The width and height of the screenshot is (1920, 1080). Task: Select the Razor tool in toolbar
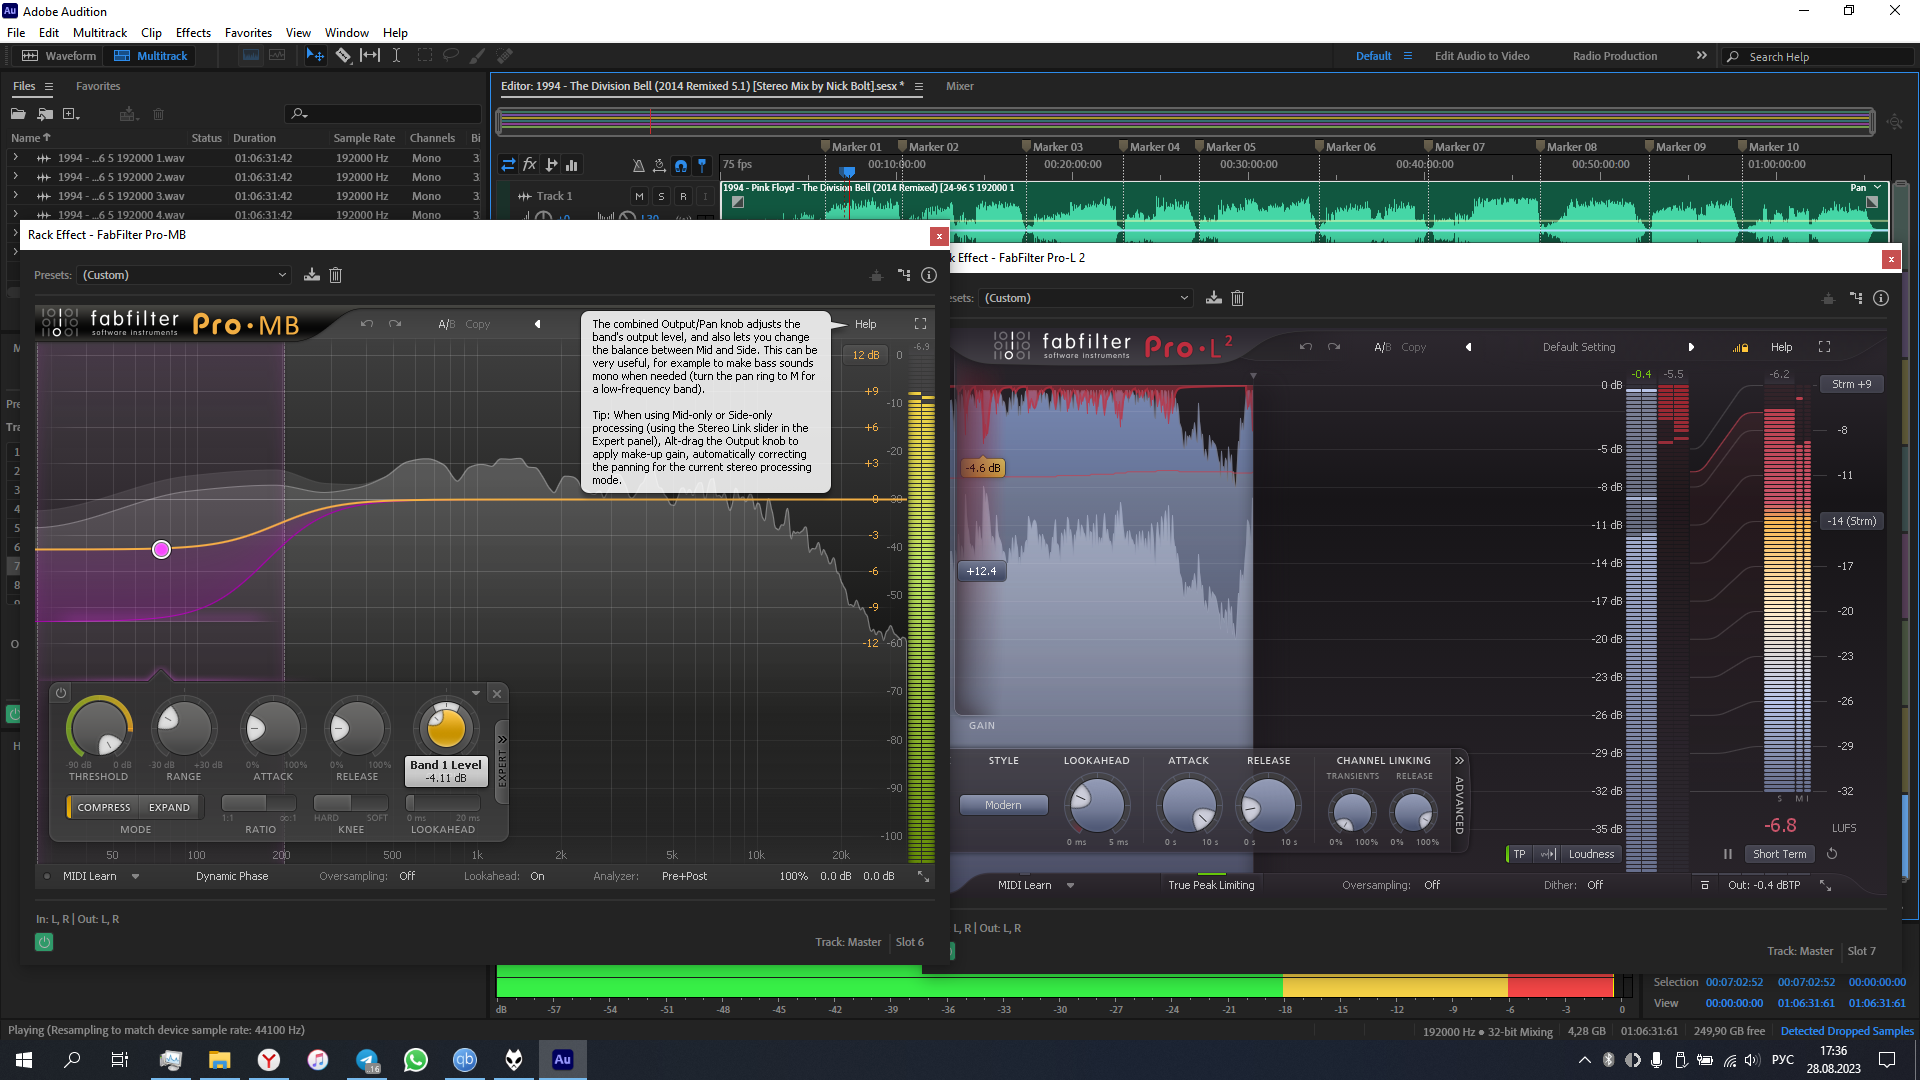click(343, 56)
